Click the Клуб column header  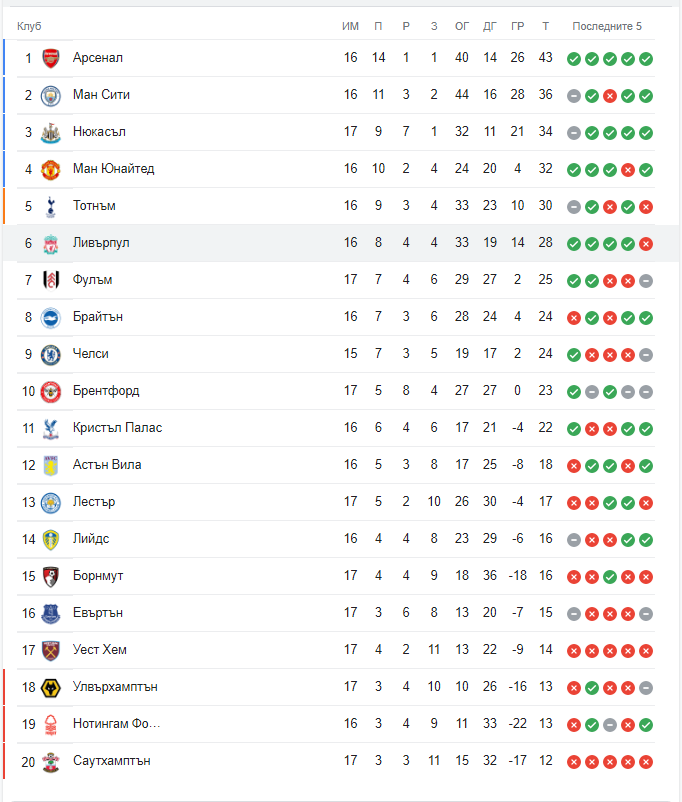point(29,27)
